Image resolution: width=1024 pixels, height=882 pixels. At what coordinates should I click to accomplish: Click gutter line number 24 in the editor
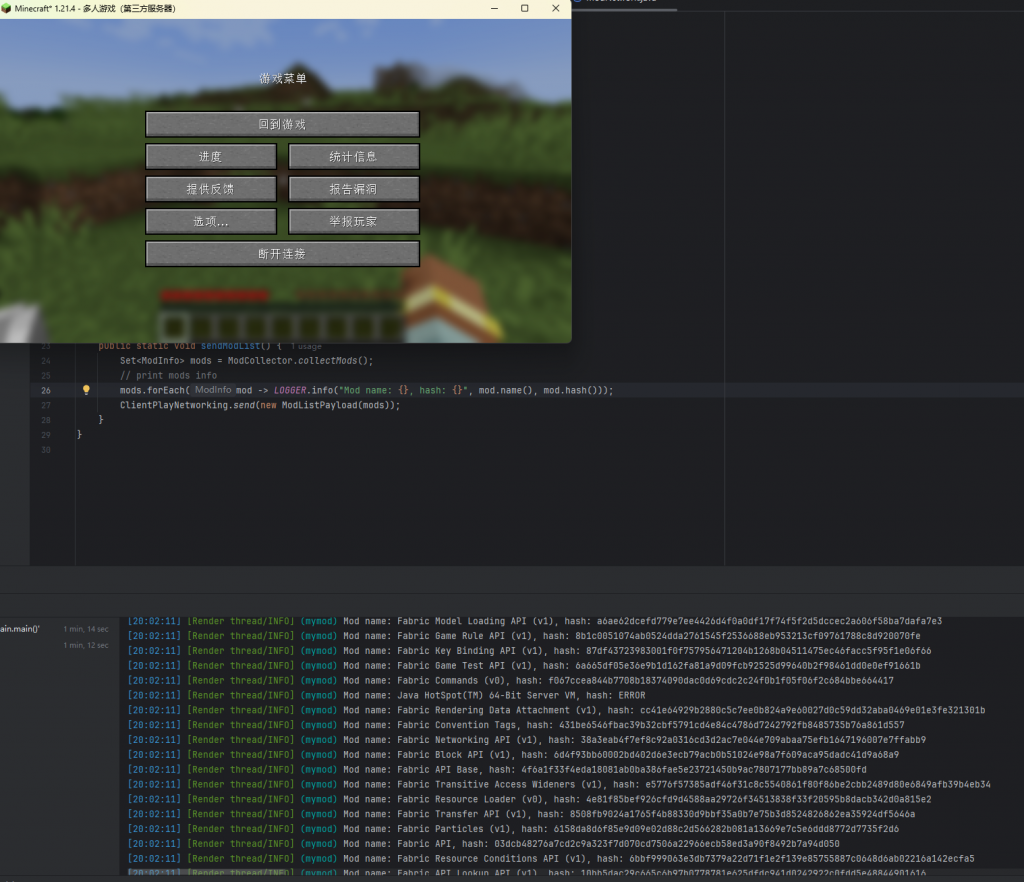[46, 361]
